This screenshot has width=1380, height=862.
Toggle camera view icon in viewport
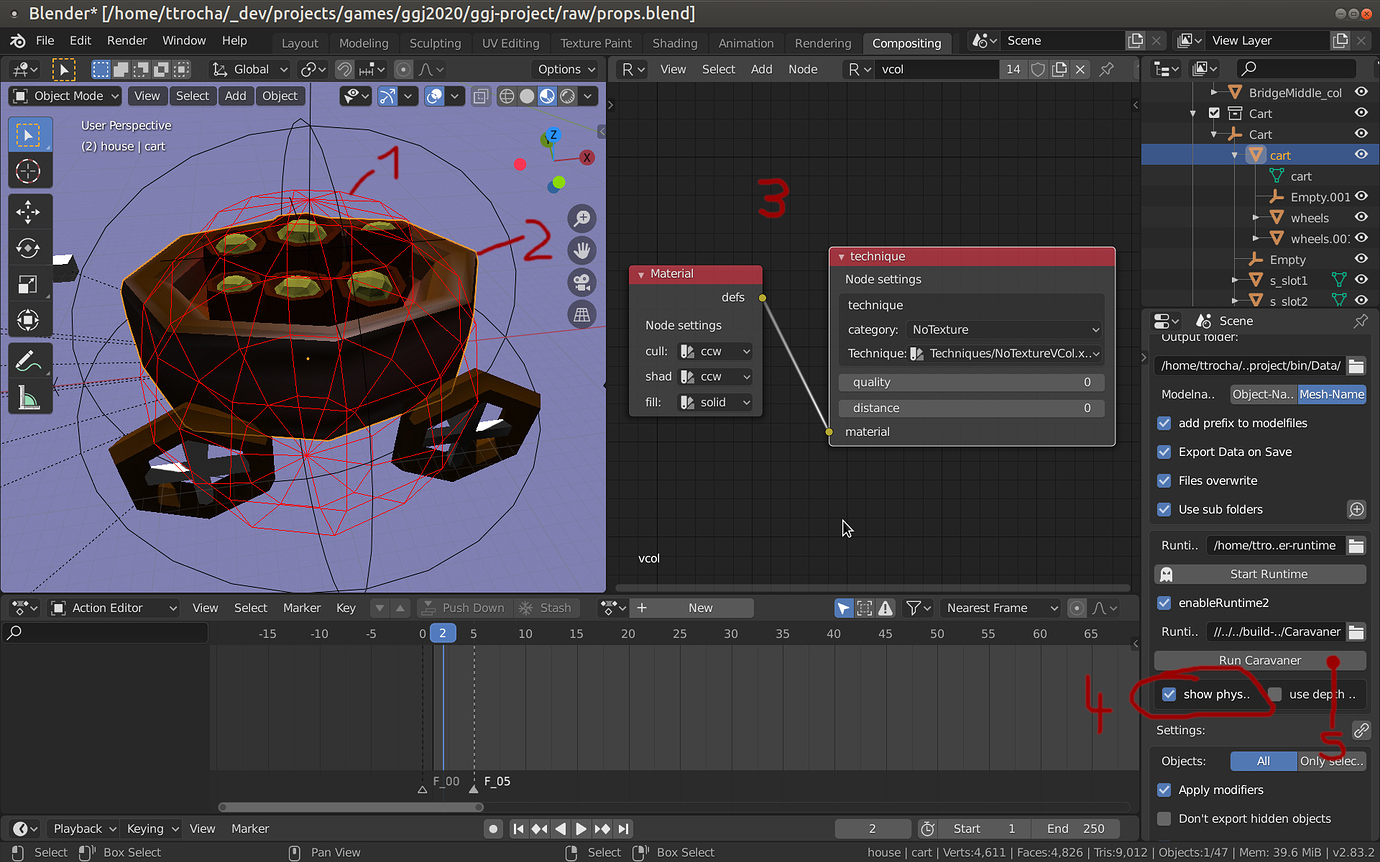582,282
